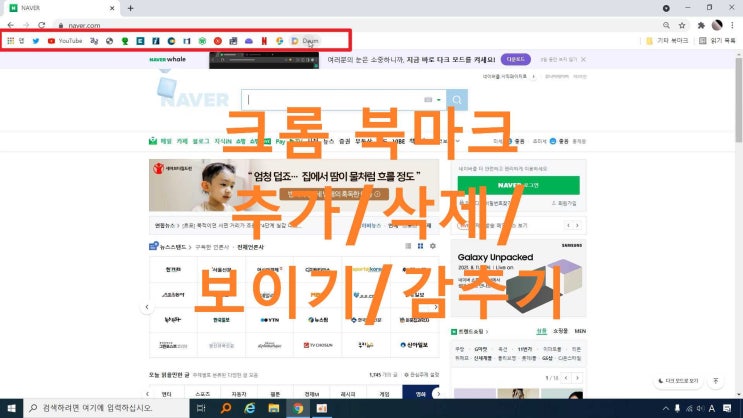The height and width of the screenshot is (418, 743).
Task: Bookmark this page with the star icon
Action: click(682, 25)
